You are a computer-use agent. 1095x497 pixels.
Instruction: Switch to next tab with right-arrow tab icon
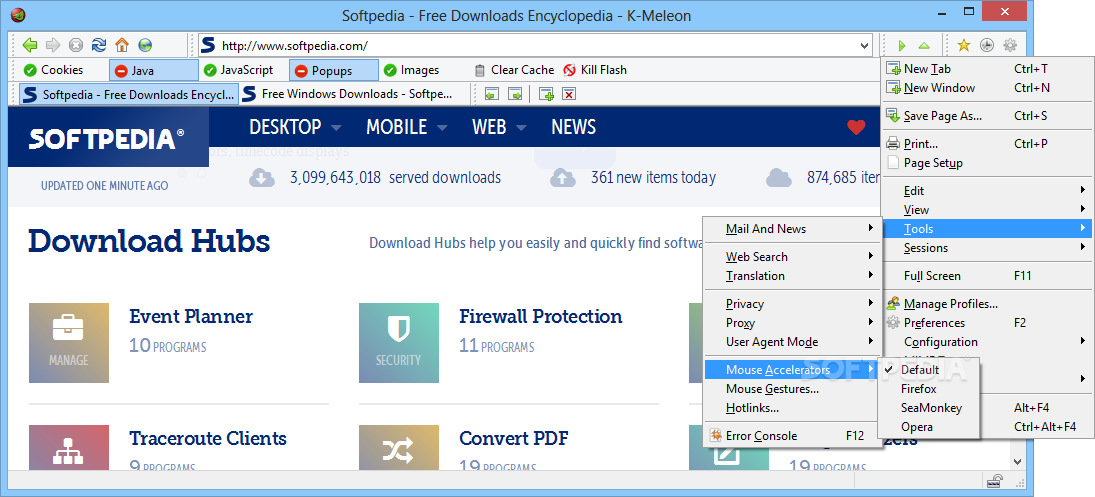515,94
